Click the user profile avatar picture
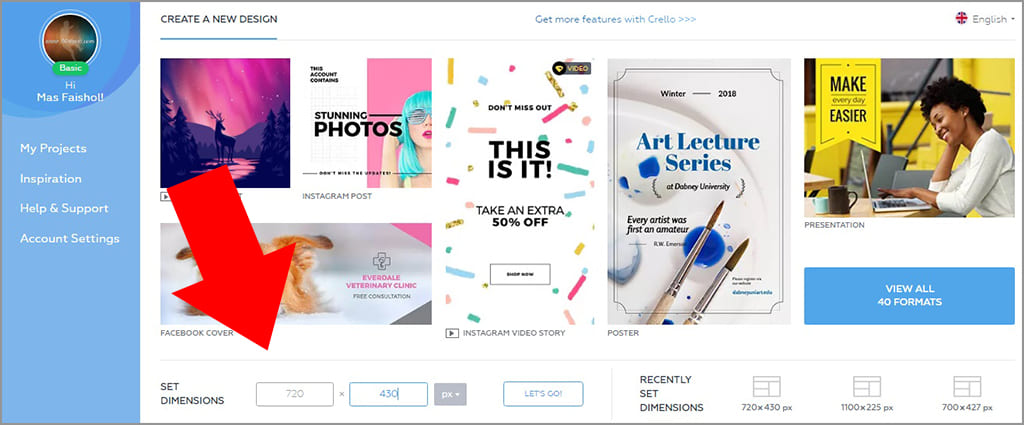 point(70,39)
